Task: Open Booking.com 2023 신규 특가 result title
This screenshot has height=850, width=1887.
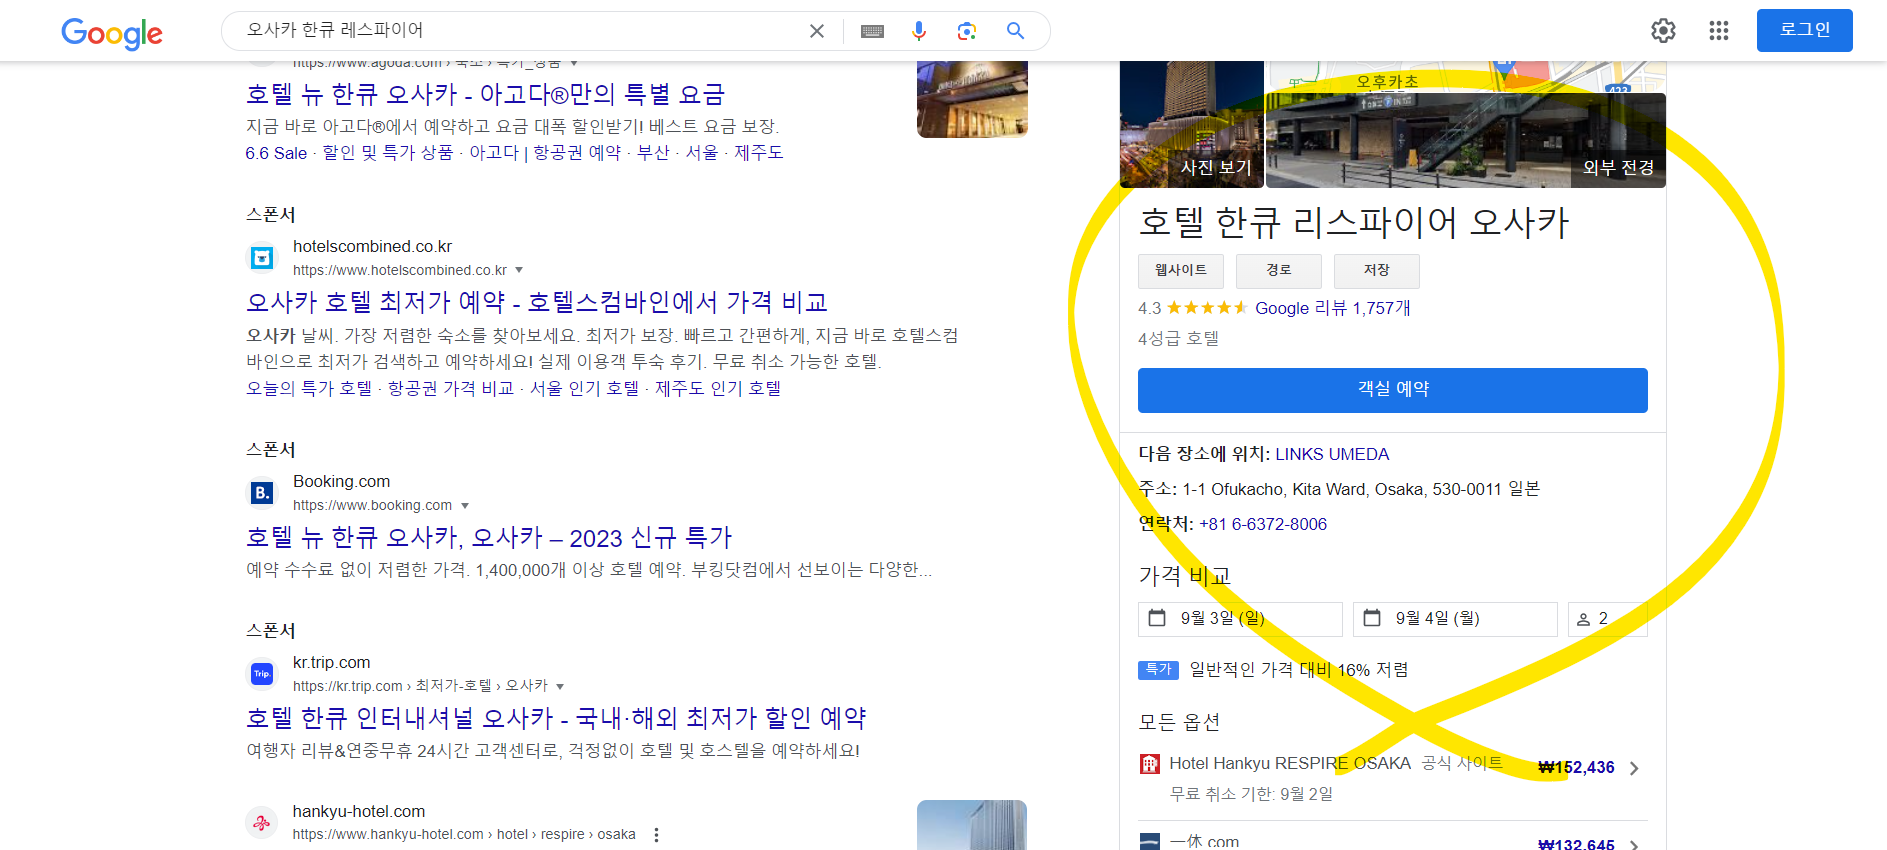Action: 489,537
